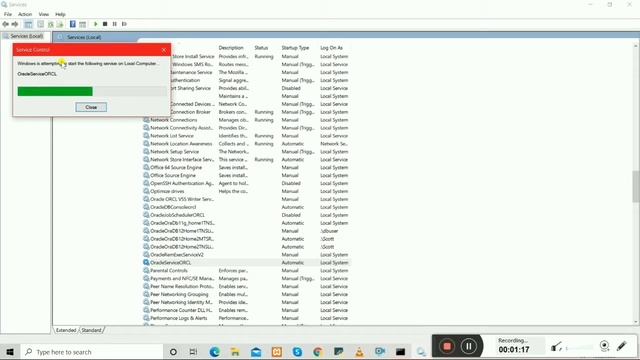The image size is (640, 360).
Task: Select the Peer Networking Grouping row
Action: [247, 294]
